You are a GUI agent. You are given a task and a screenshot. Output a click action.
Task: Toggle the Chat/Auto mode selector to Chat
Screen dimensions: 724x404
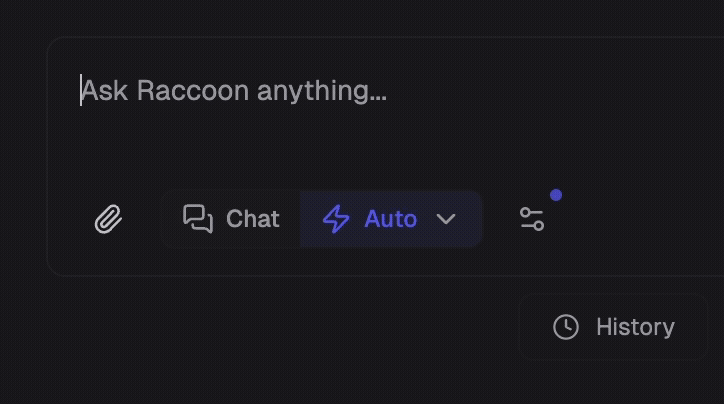point(231,219)
